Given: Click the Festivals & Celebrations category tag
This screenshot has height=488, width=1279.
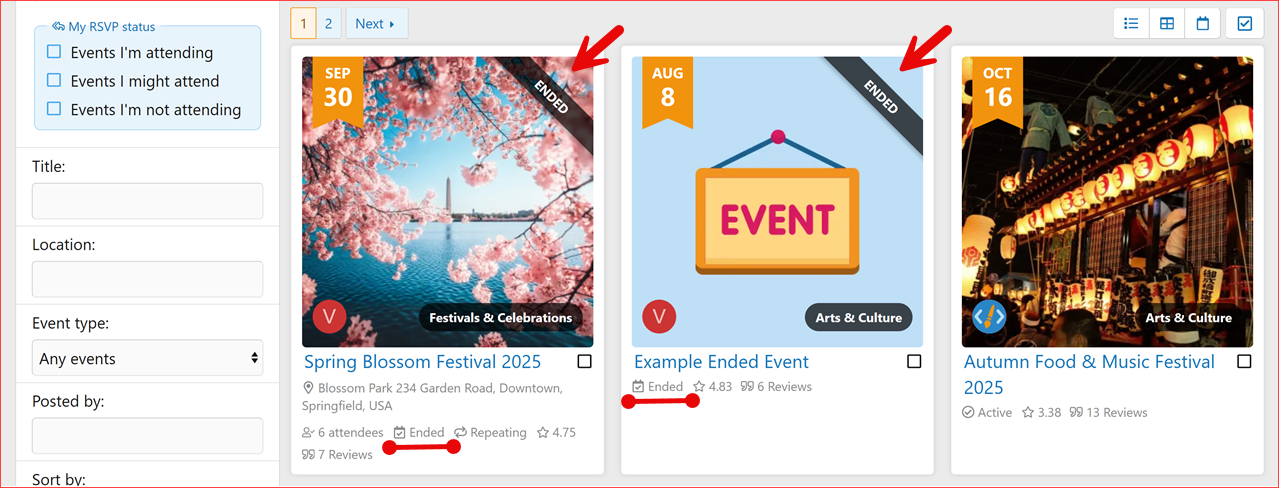Looking at the screenshot, I should pos(500,318).
